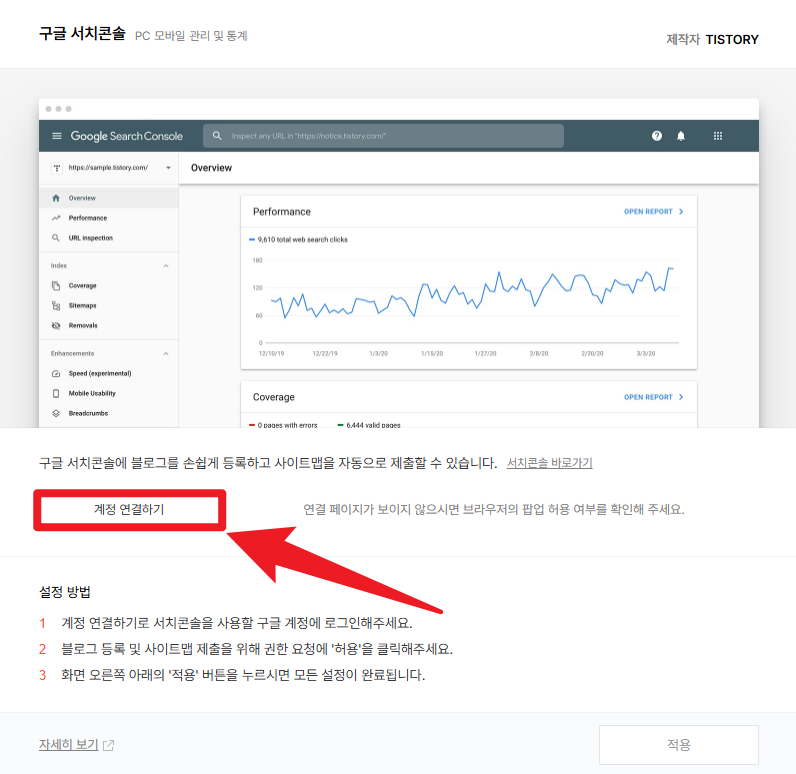
Task: Click the Speed gauge icon
Action: [x=56, y=374]
